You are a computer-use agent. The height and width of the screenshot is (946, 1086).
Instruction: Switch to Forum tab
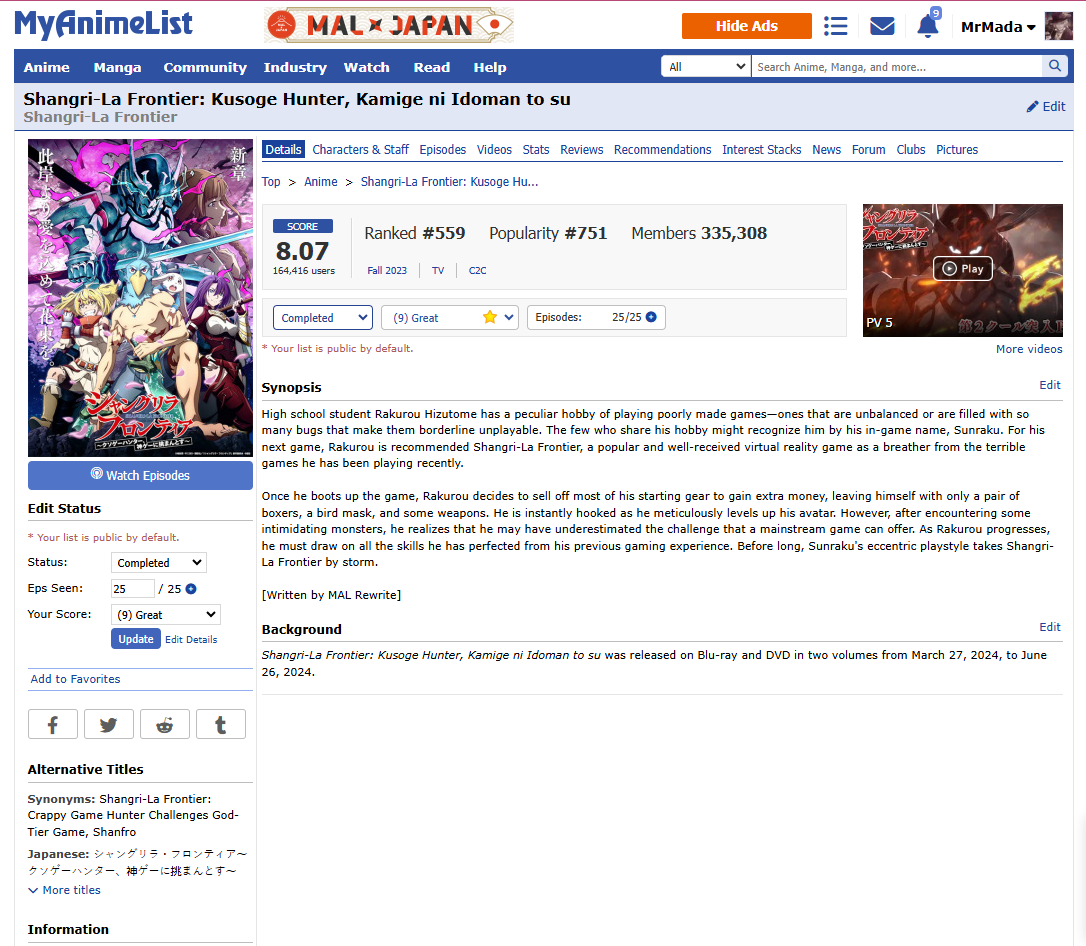(869, 150)
